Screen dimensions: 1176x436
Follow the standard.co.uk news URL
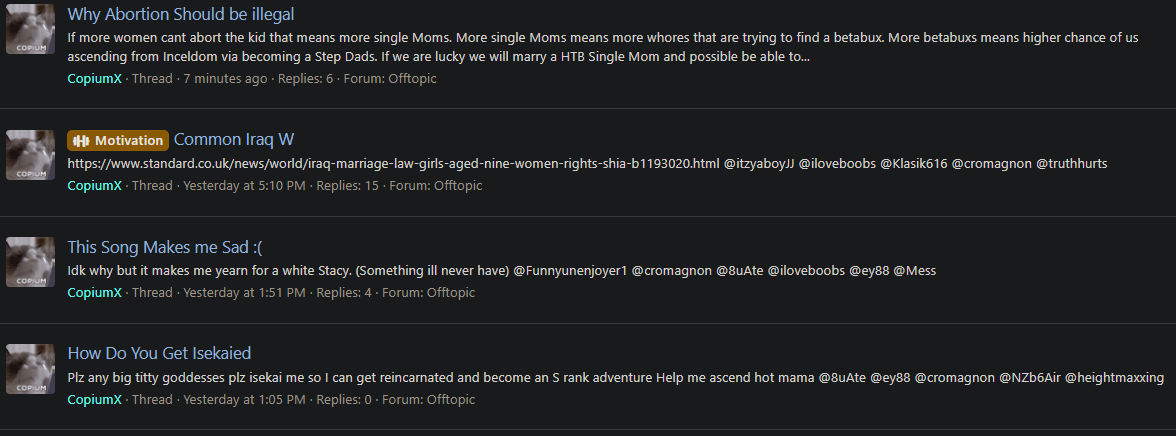click(x=393, y=164)
